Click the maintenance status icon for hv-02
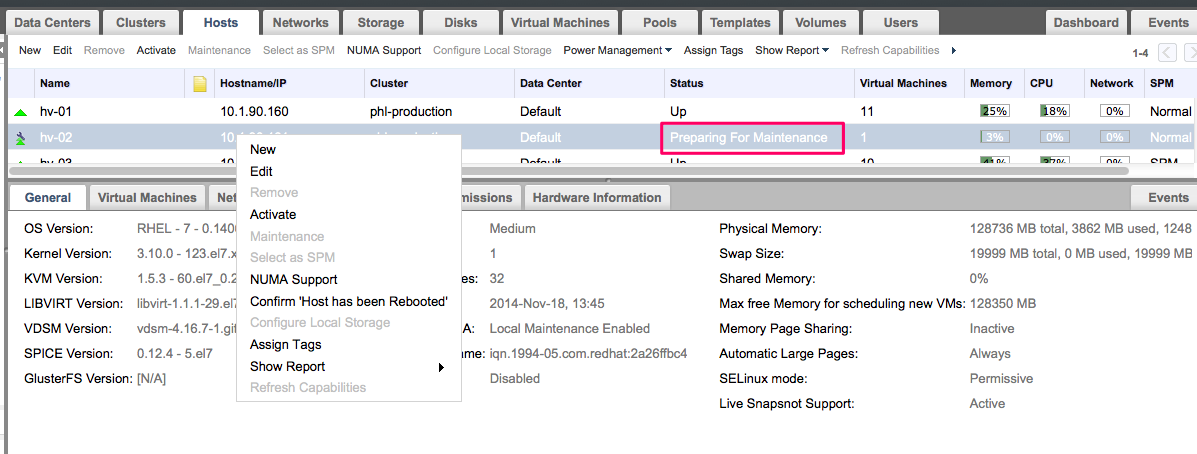This screenshot has height=454, width=1197. point(20,138)
